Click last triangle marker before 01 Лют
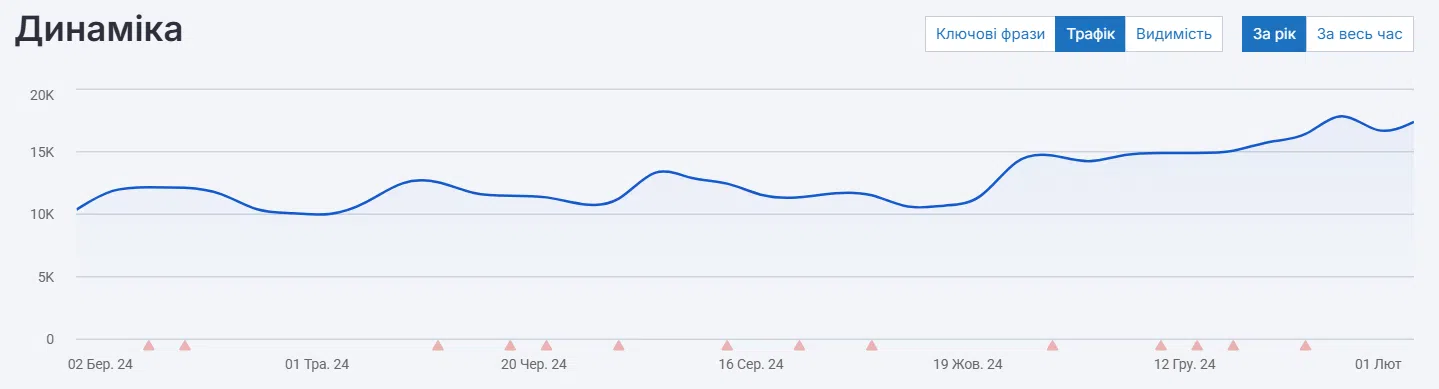Image resolution: width=1439 pixels, height=389 pixels. 1305,345
